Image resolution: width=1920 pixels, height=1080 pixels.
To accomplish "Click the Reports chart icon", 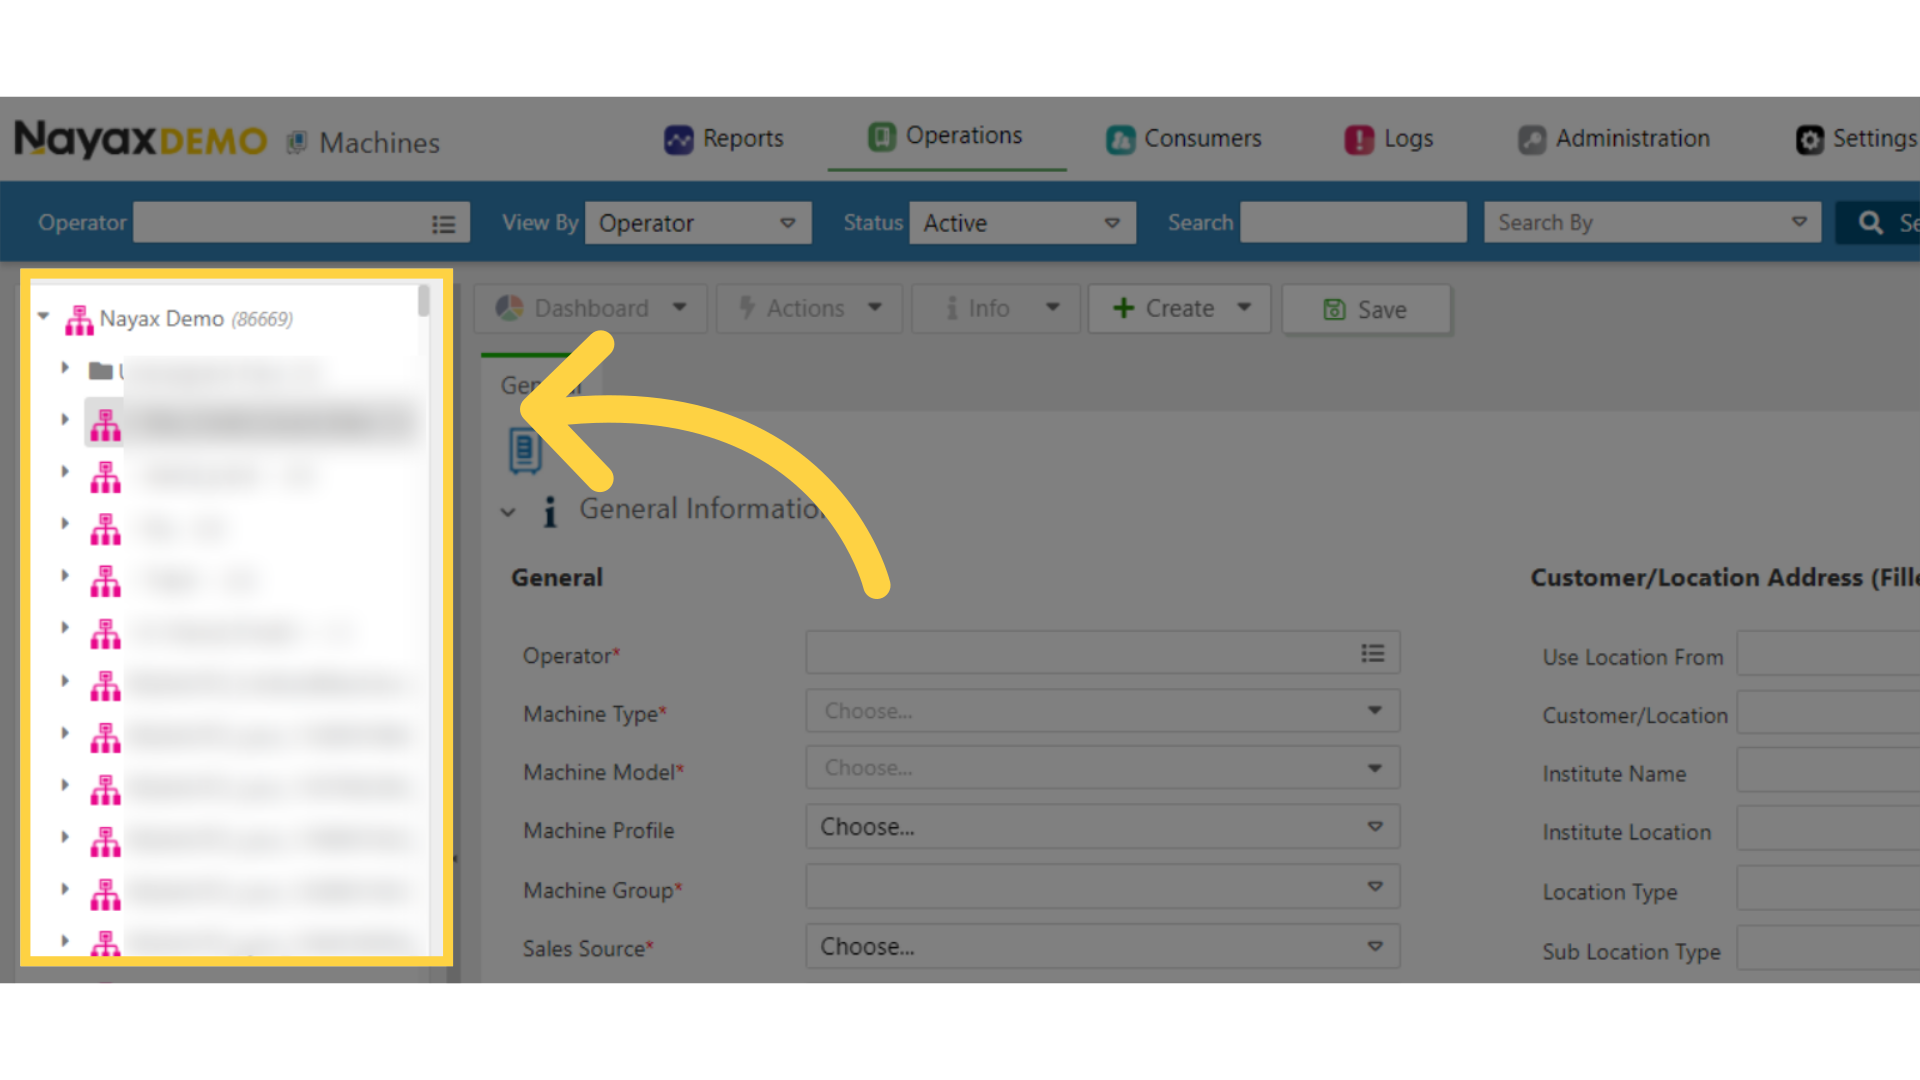I will tap(678, 139).
